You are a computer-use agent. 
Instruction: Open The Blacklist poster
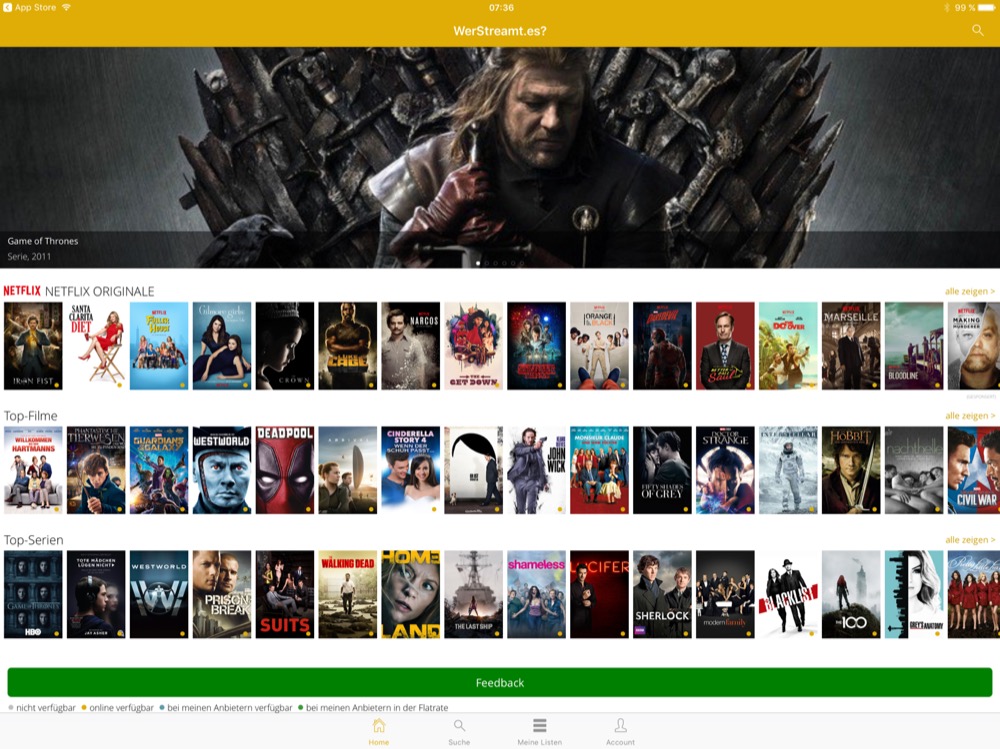pyautogui.click(x=788, y=595)
